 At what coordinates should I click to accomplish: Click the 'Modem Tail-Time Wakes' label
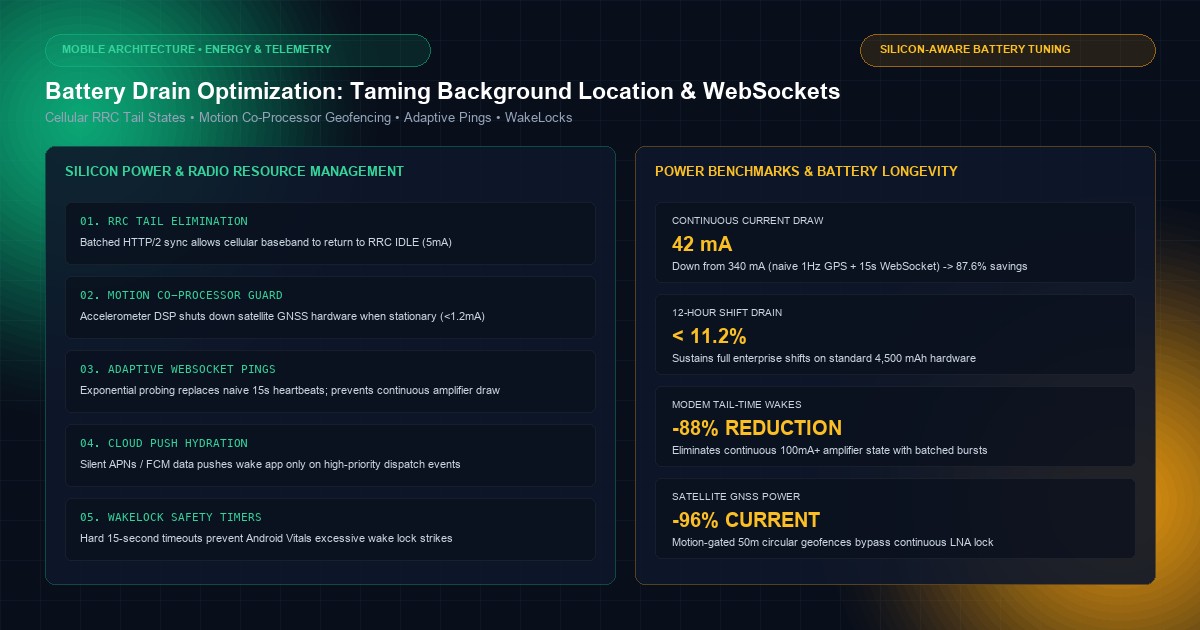tap(737, 405)
